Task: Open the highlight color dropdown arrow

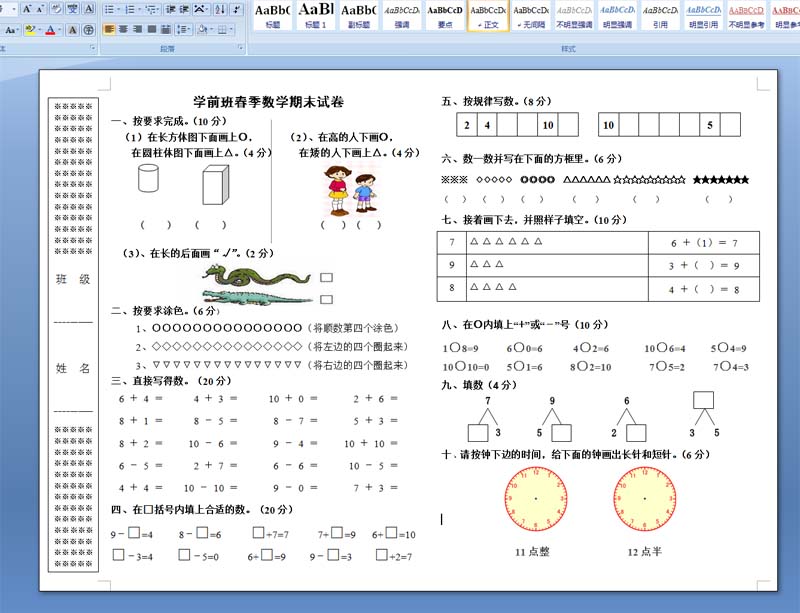Action: point(39,30)
